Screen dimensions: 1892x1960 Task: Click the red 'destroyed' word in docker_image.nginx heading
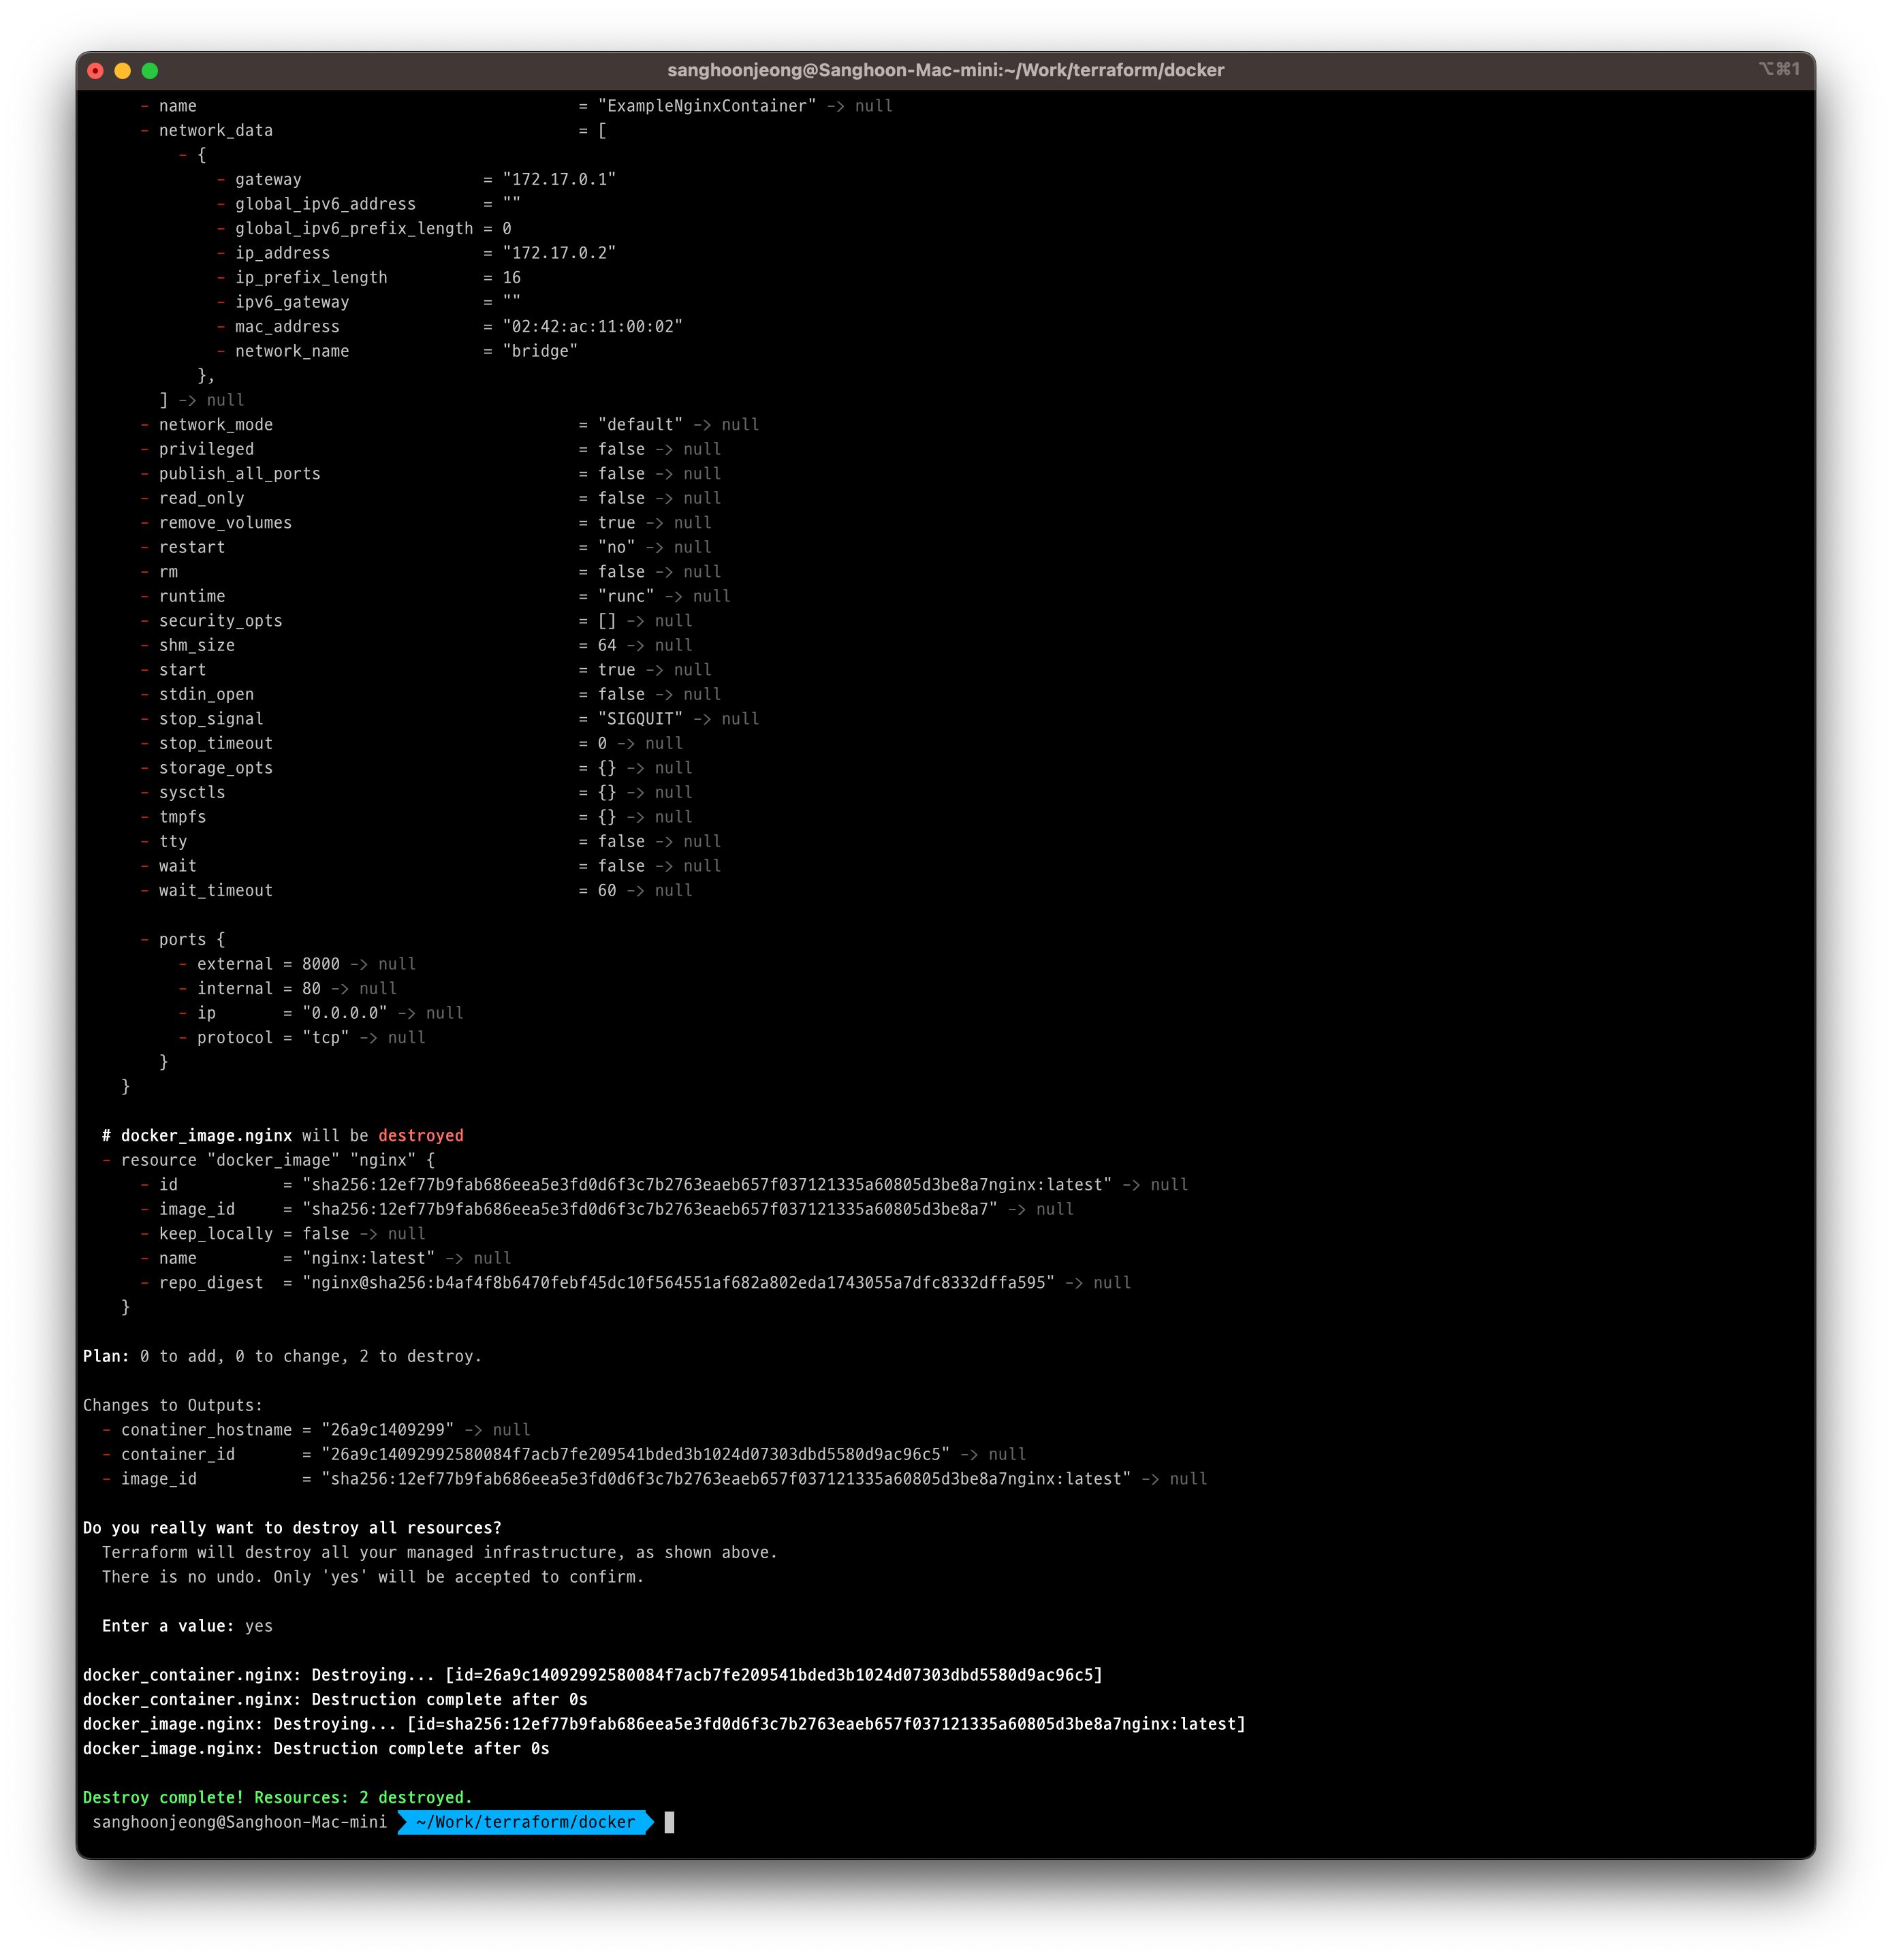[420, 1135]
